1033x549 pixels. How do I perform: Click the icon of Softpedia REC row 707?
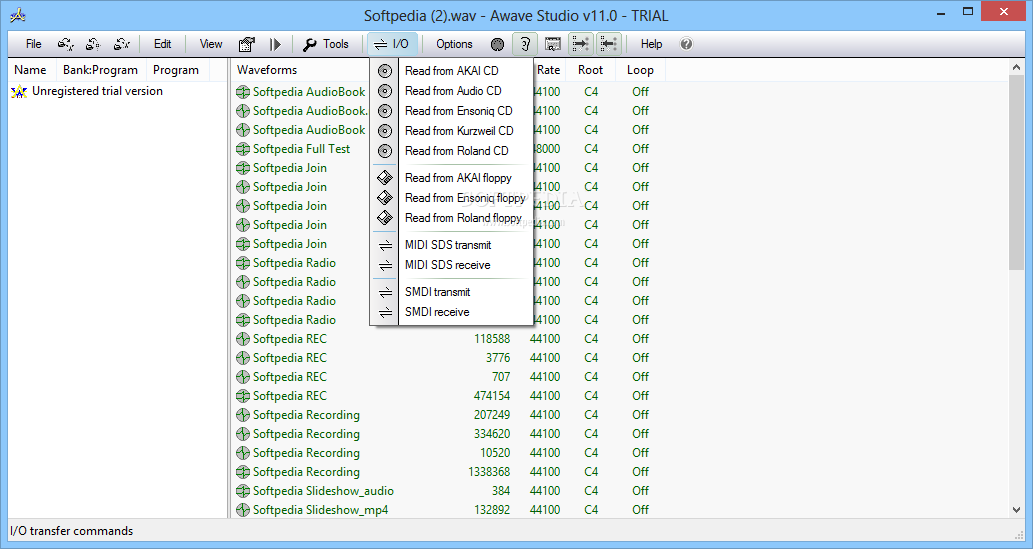coord(243,377)
